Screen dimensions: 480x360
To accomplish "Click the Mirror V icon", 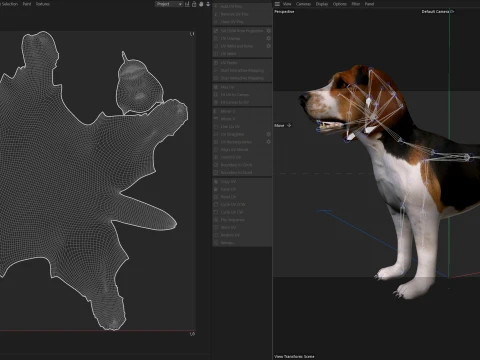I will coord(216,119).
